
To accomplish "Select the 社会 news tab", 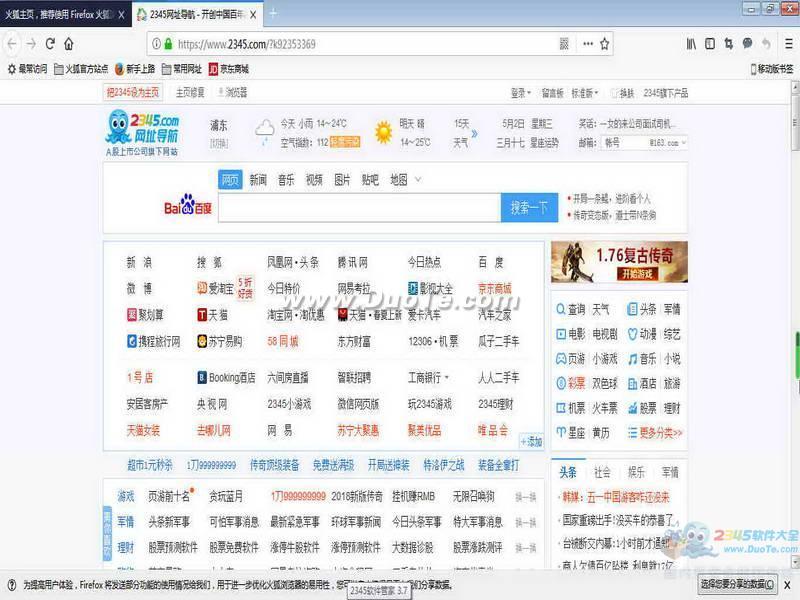I will tap(602, 472).
